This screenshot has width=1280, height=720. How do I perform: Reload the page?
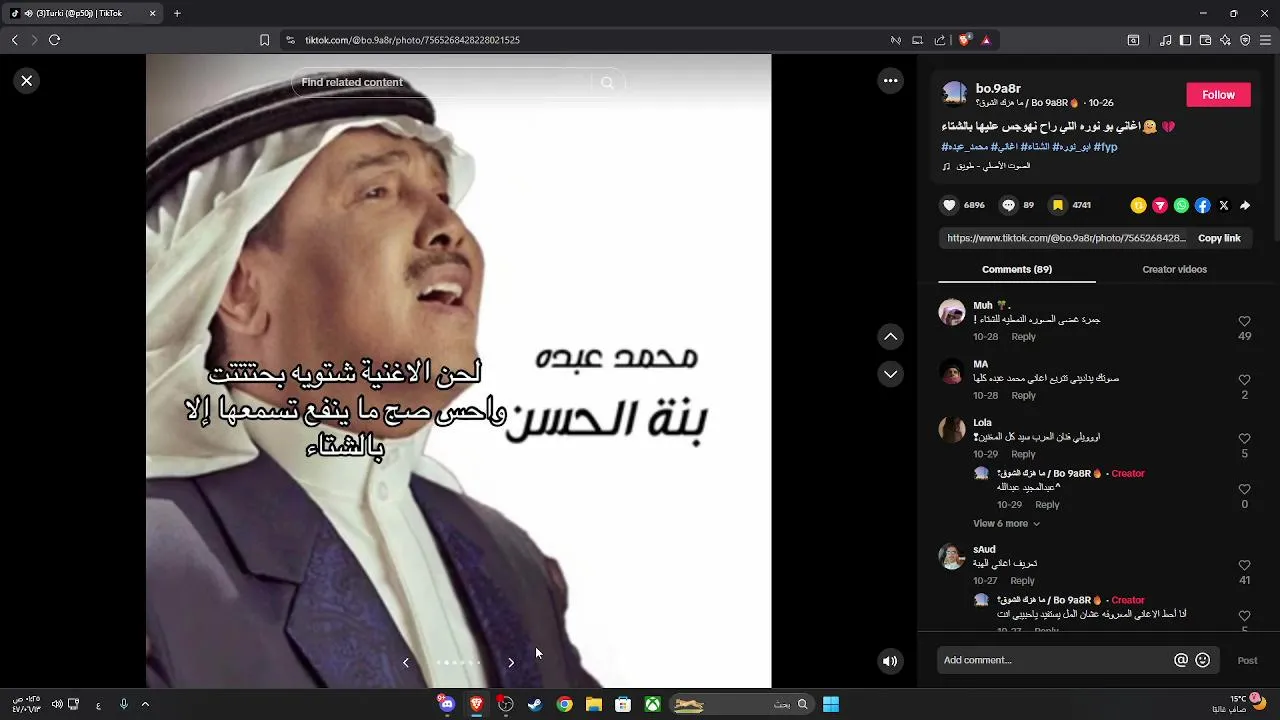click(x=54, y=40)
